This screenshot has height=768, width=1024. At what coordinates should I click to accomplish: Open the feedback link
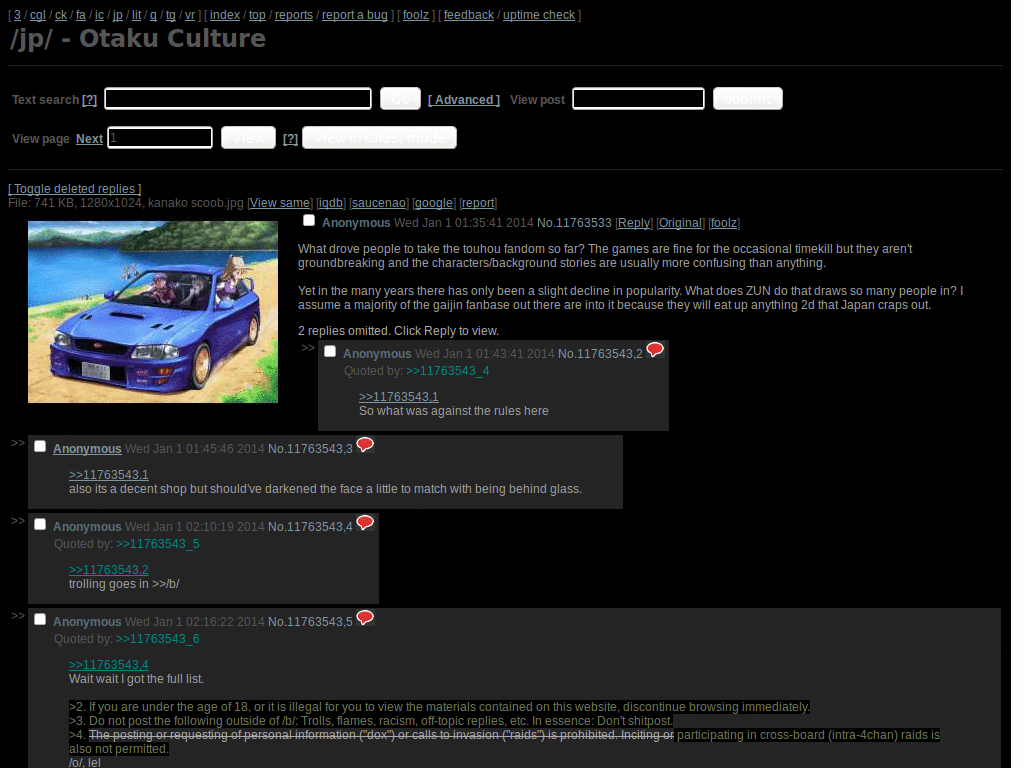point(469,15)
